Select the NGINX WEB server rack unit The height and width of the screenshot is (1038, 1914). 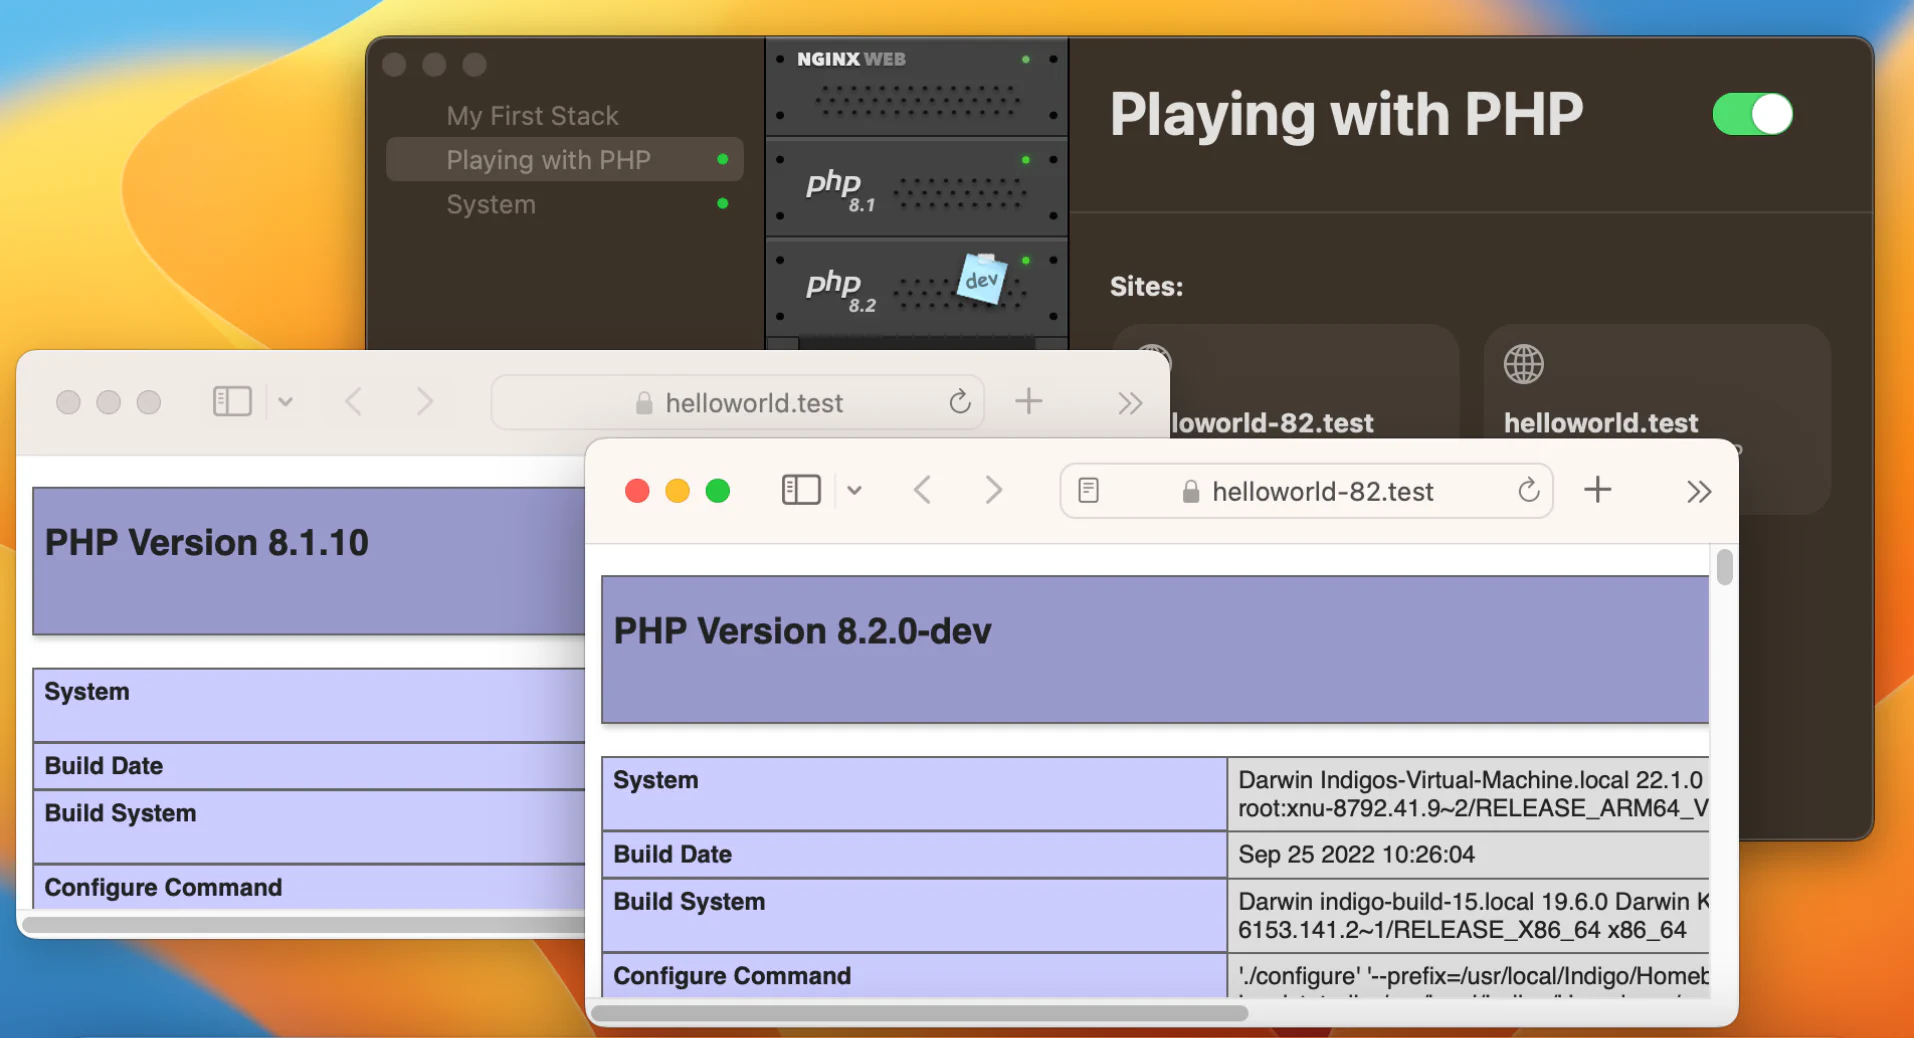pos(916,87)
